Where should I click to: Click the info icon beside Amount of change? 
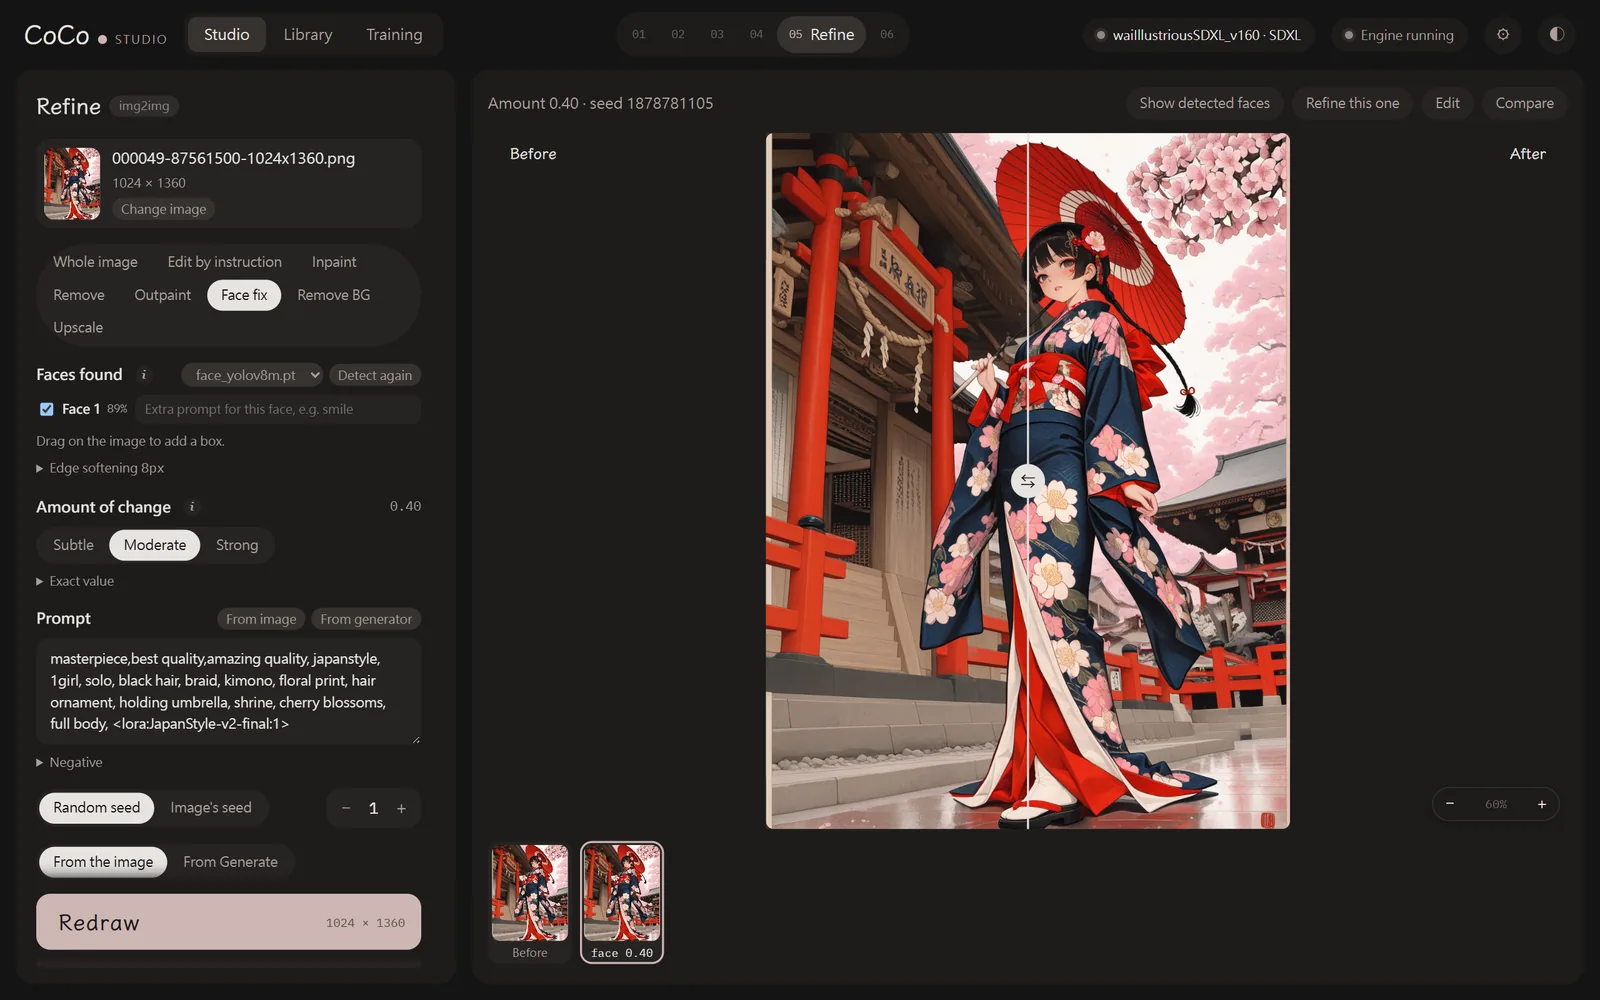[192, 507]
